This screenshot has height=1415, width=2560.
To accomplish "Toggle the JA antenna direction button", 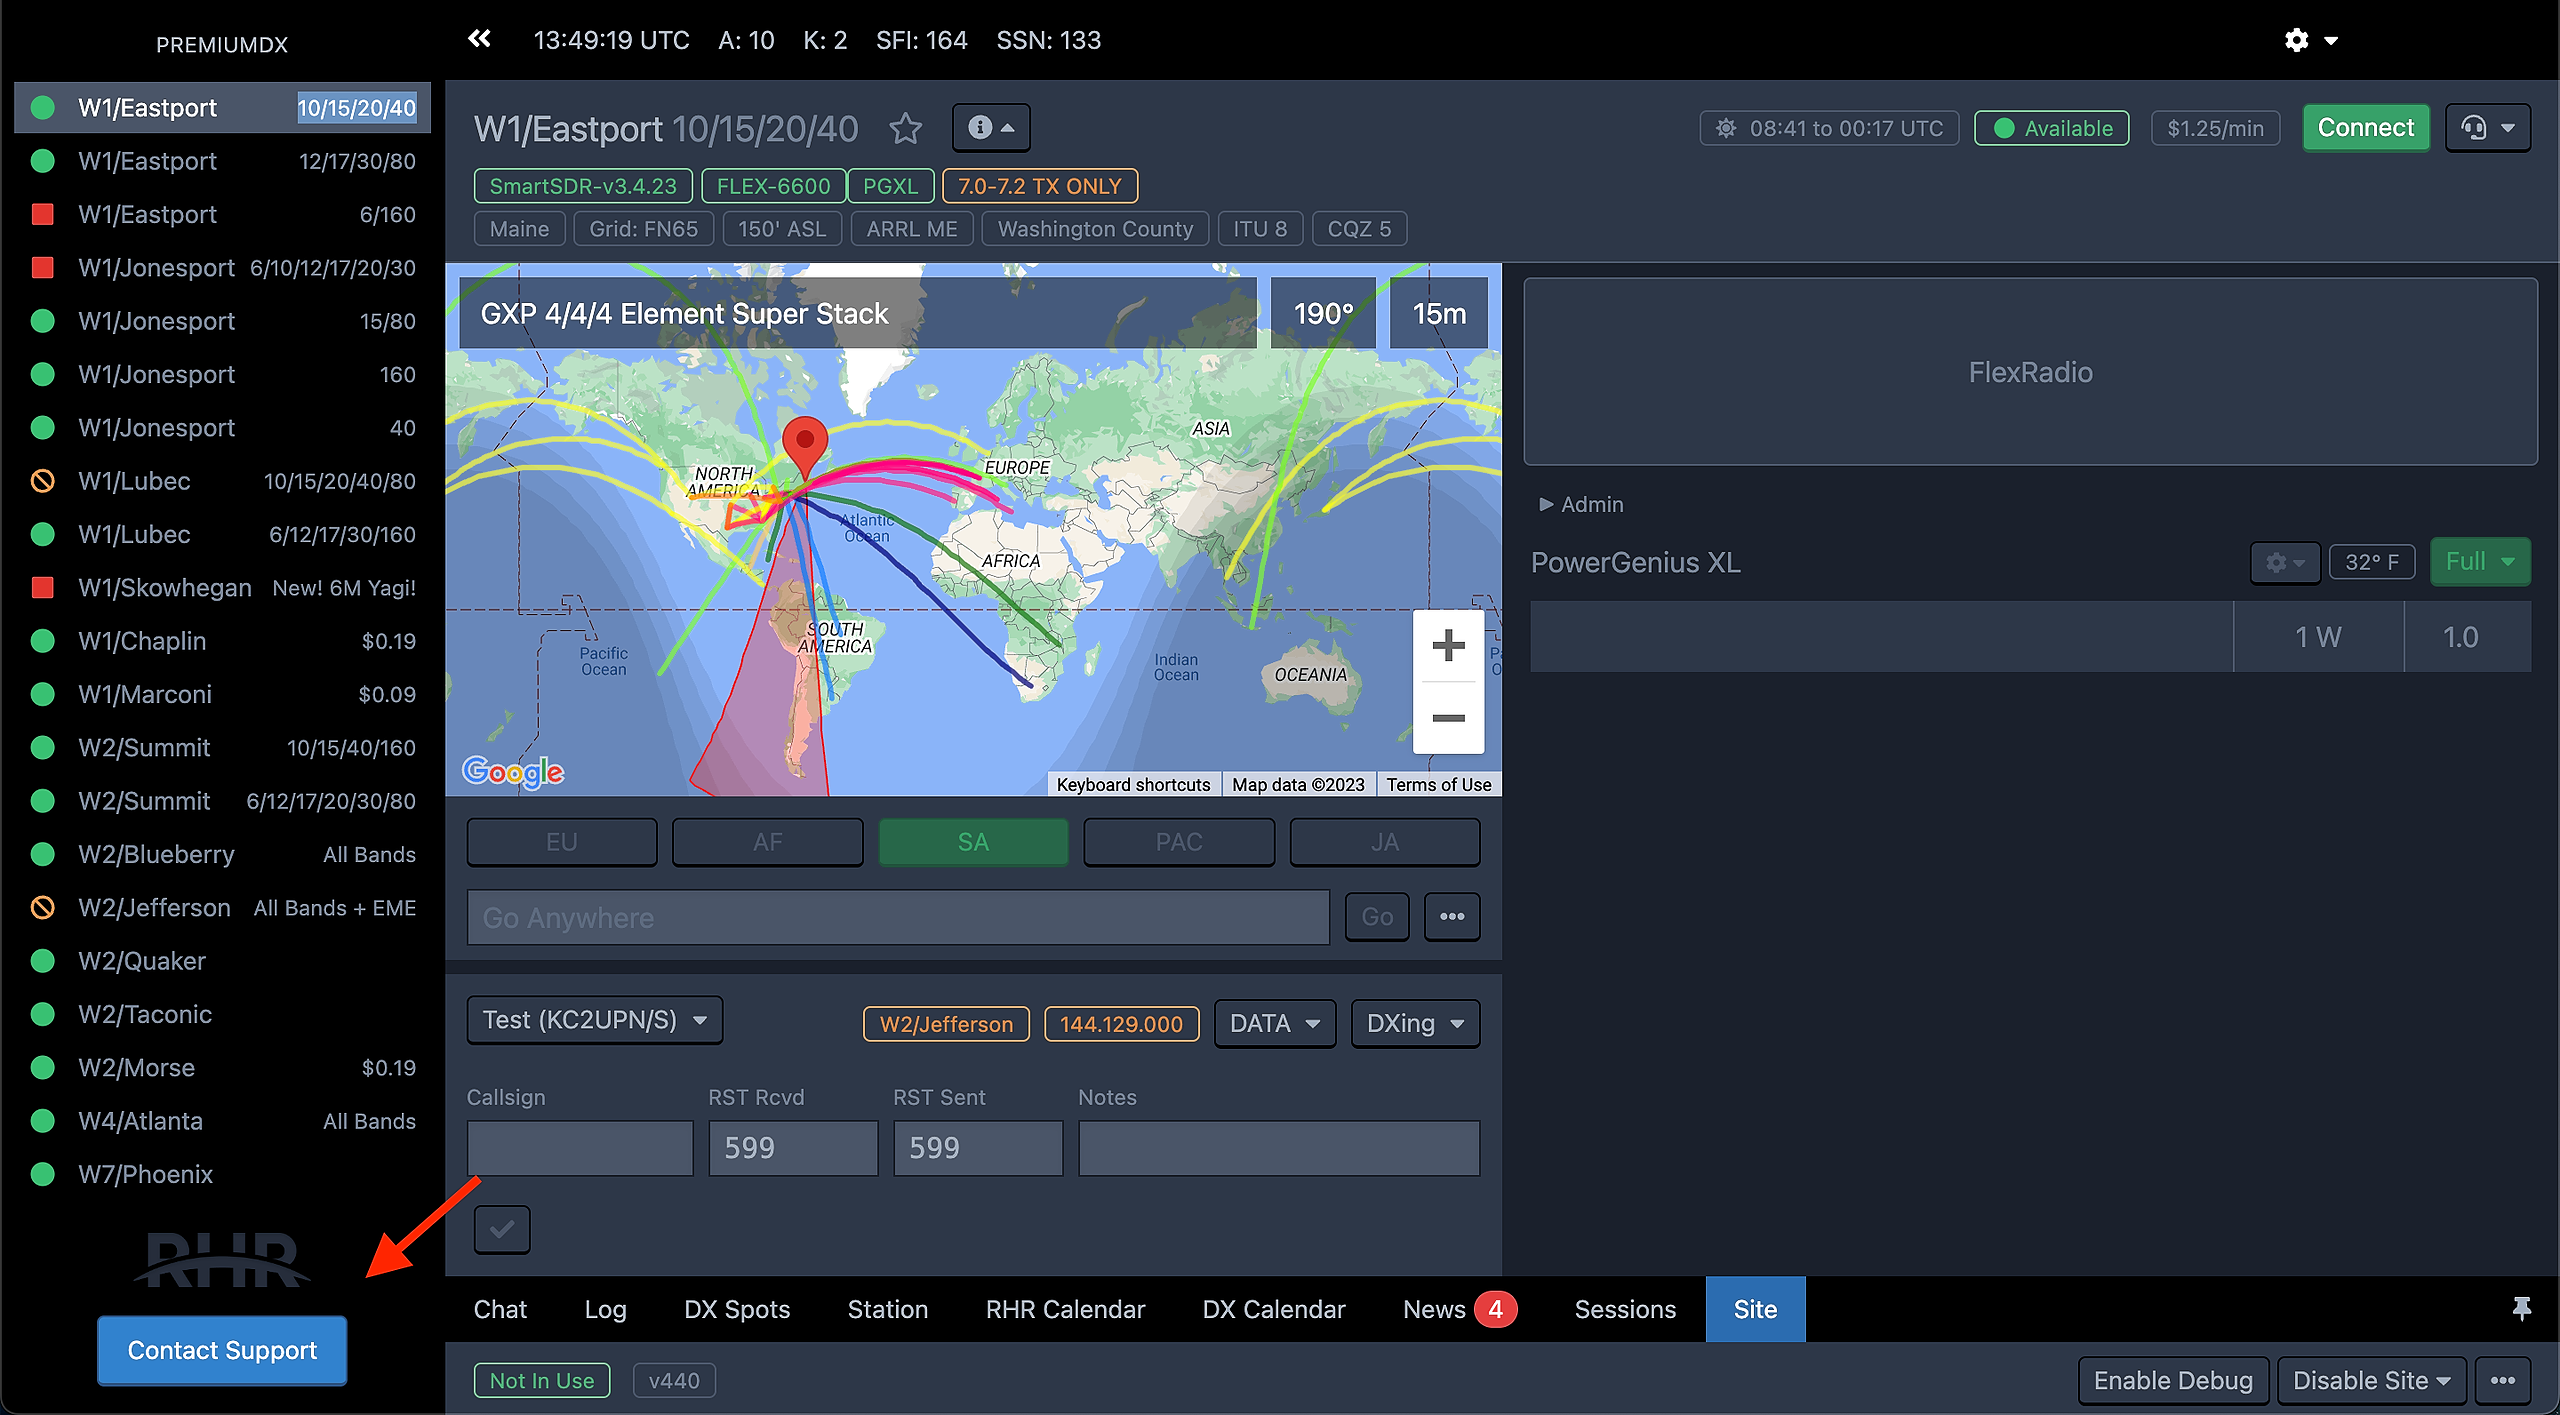I will tap(1384, 842).
